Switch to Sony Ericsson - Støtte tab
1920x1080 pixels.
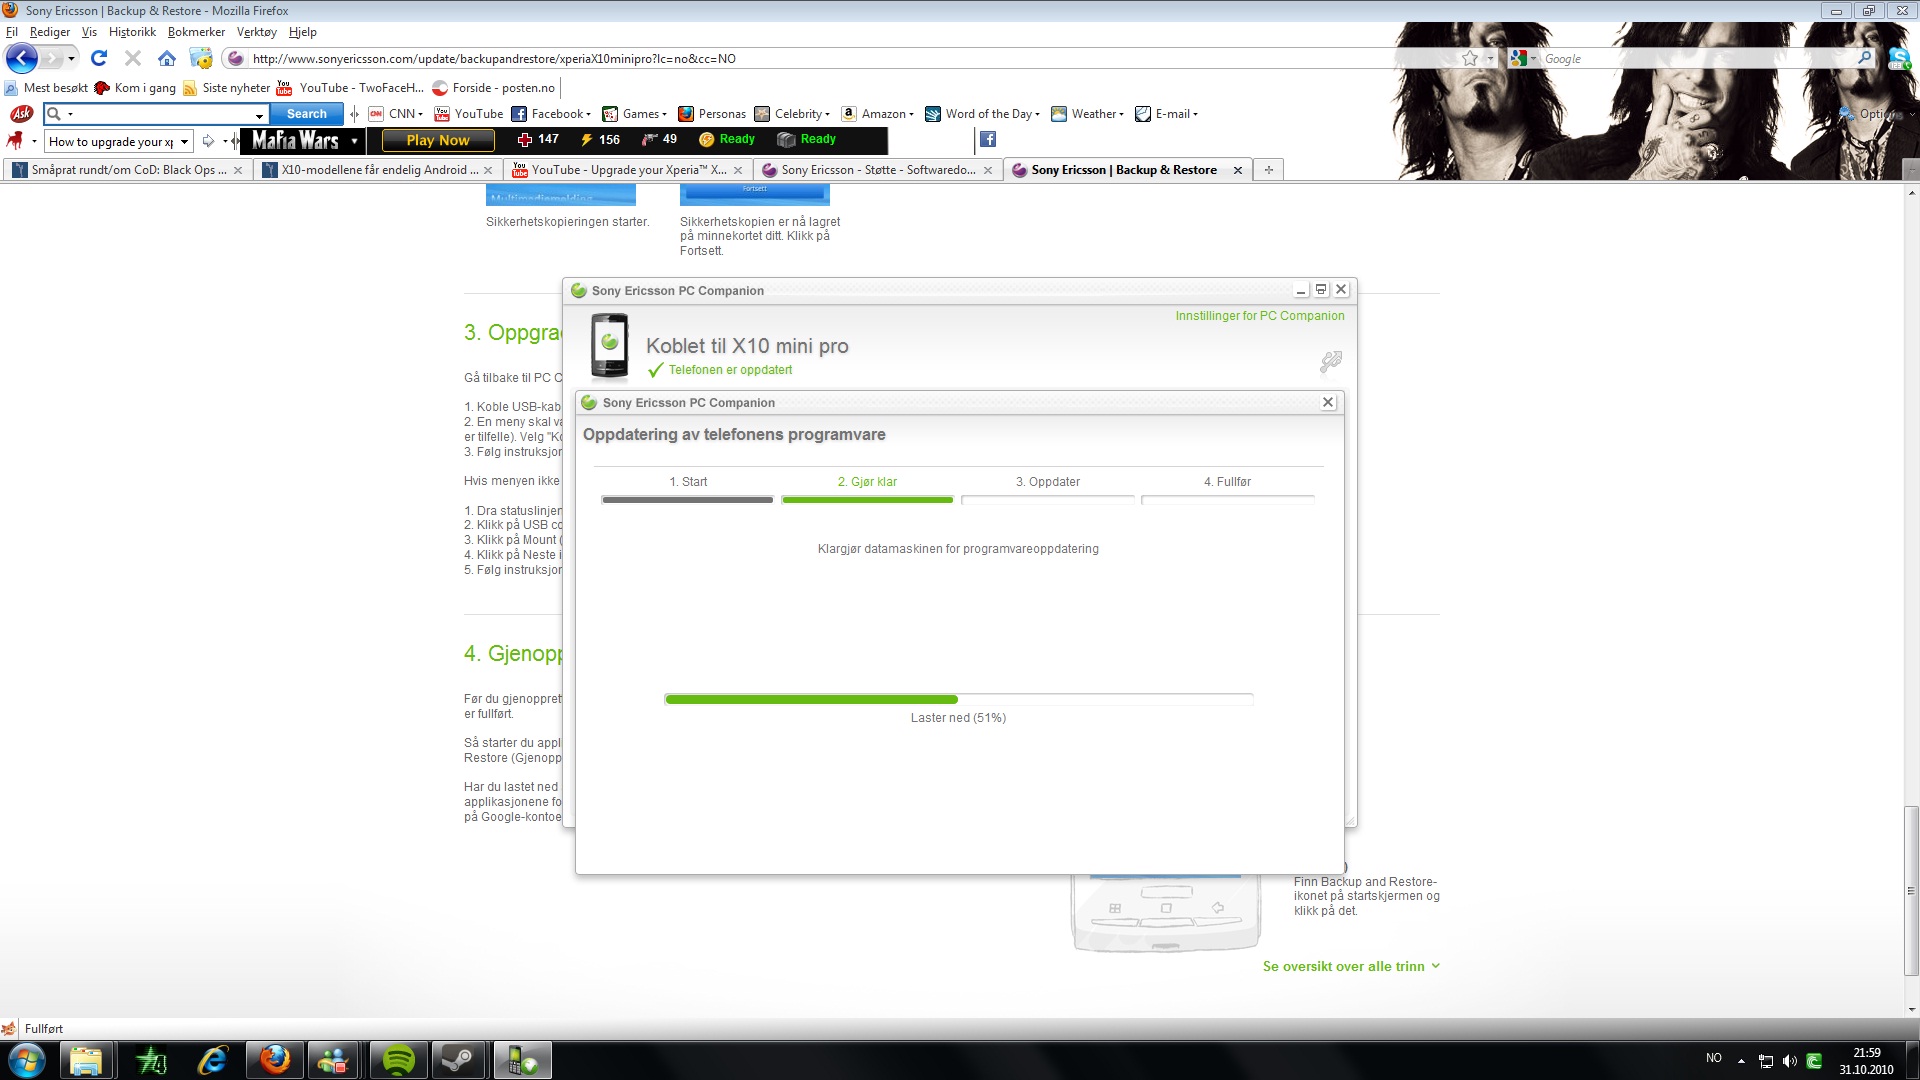pos(878,170)
